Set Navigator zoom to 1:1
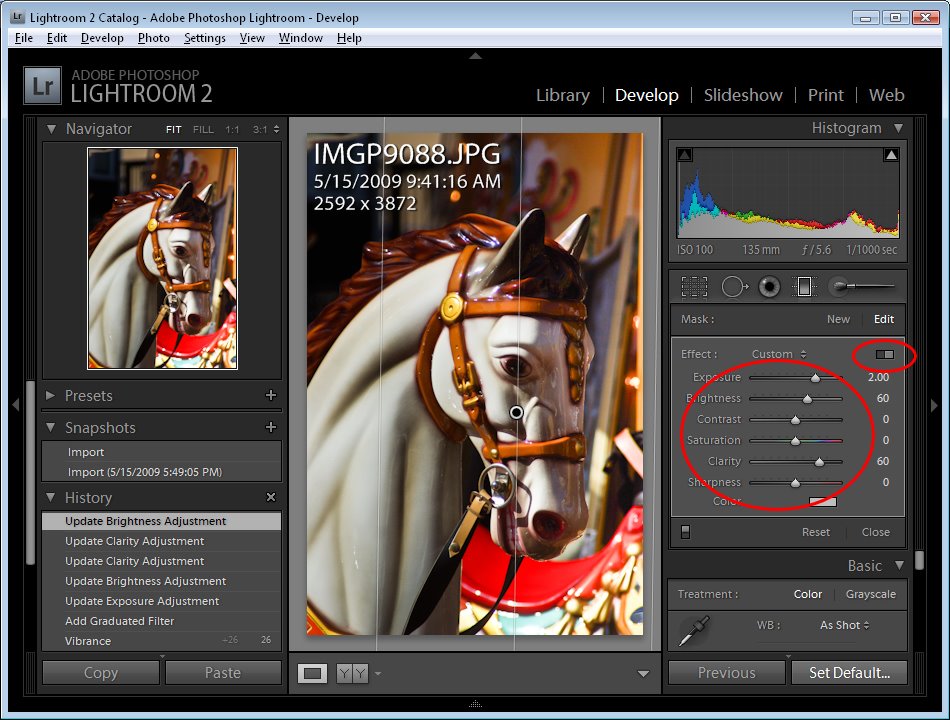The width and height of the screenshot is (950, 720). click(232, 130)
